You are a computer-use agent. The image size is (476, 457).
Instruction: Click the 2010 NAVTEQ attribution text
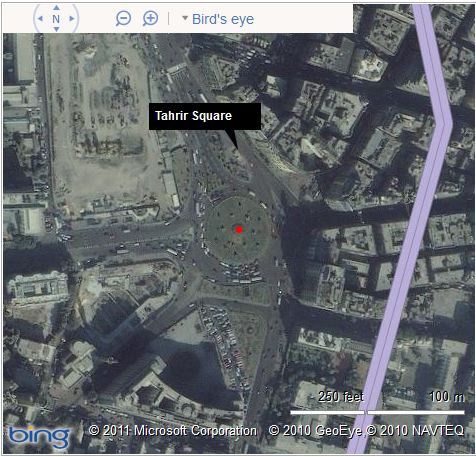point(415,431)
